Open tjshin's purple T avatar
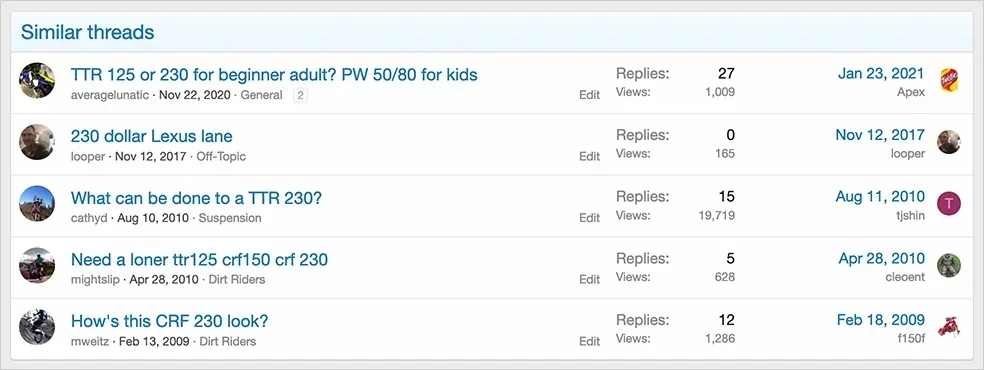984x370 pixels. point(949,203)
